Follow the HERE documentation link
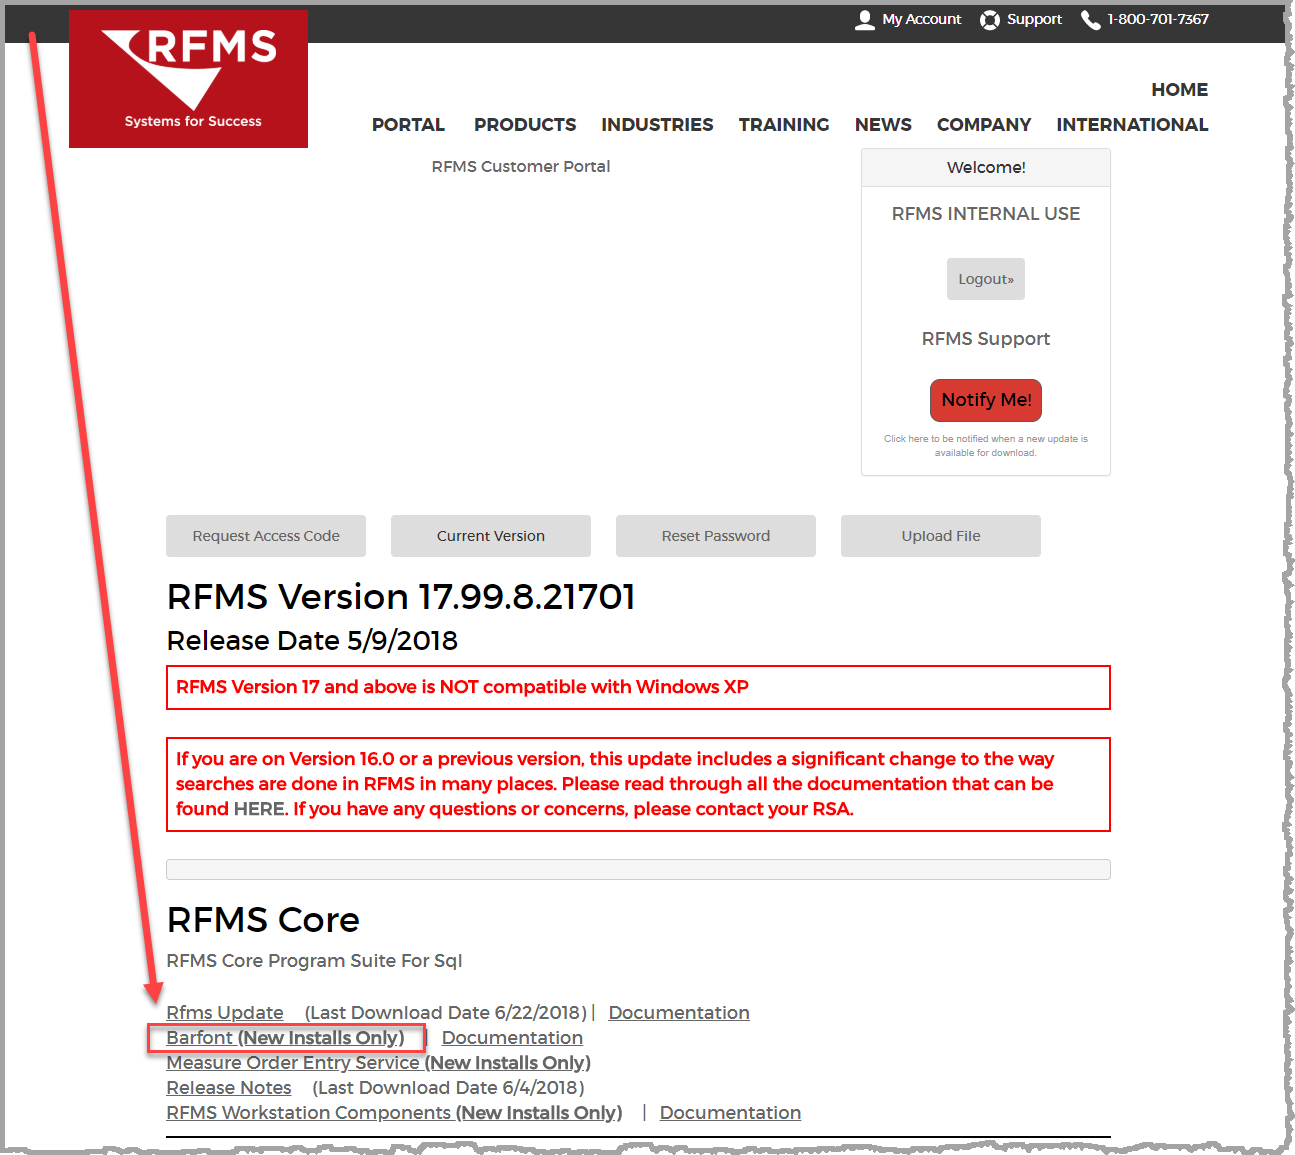This screenshot has height=1155, width=1295. tap(260, 809)
